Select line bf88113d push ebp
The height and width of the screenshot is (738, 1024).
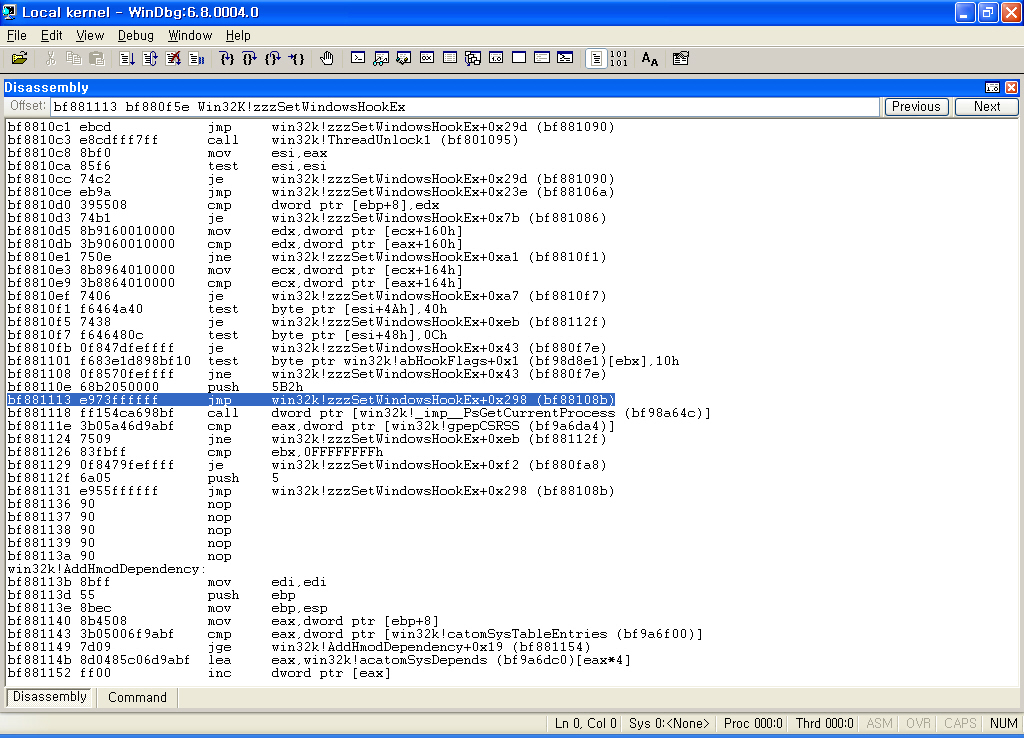[152, 595]
